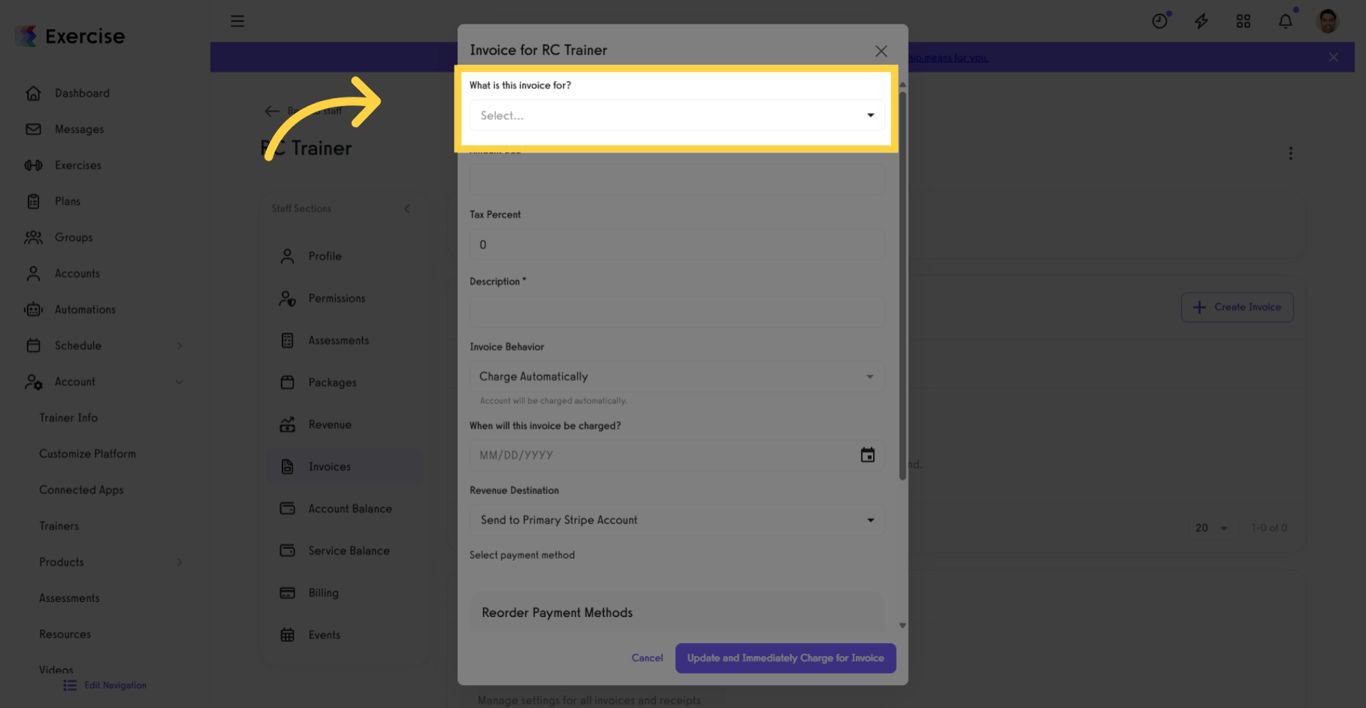Open Groups in sidebar

pyautogui.click(x=73, y=237)
